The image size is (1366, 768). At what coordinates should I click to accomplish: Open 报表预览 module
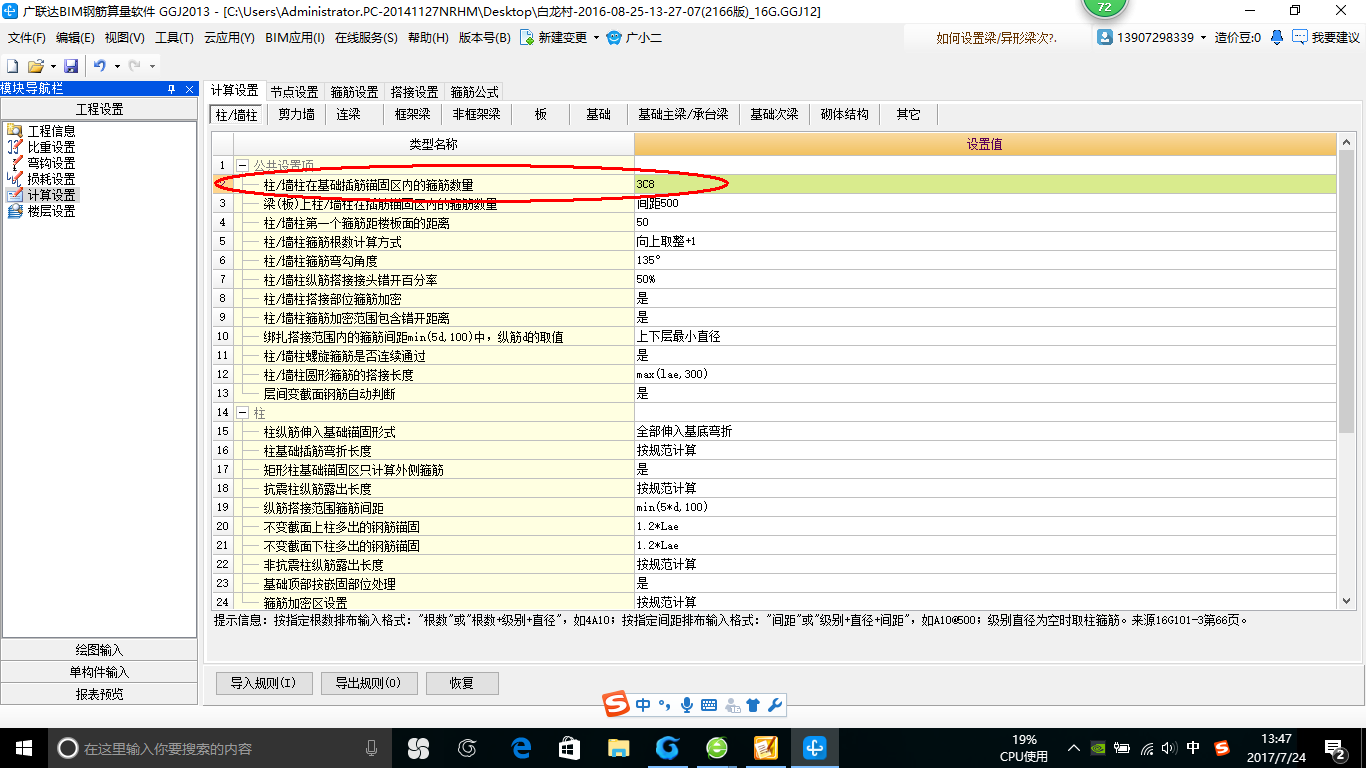click(x=99, y=694)
